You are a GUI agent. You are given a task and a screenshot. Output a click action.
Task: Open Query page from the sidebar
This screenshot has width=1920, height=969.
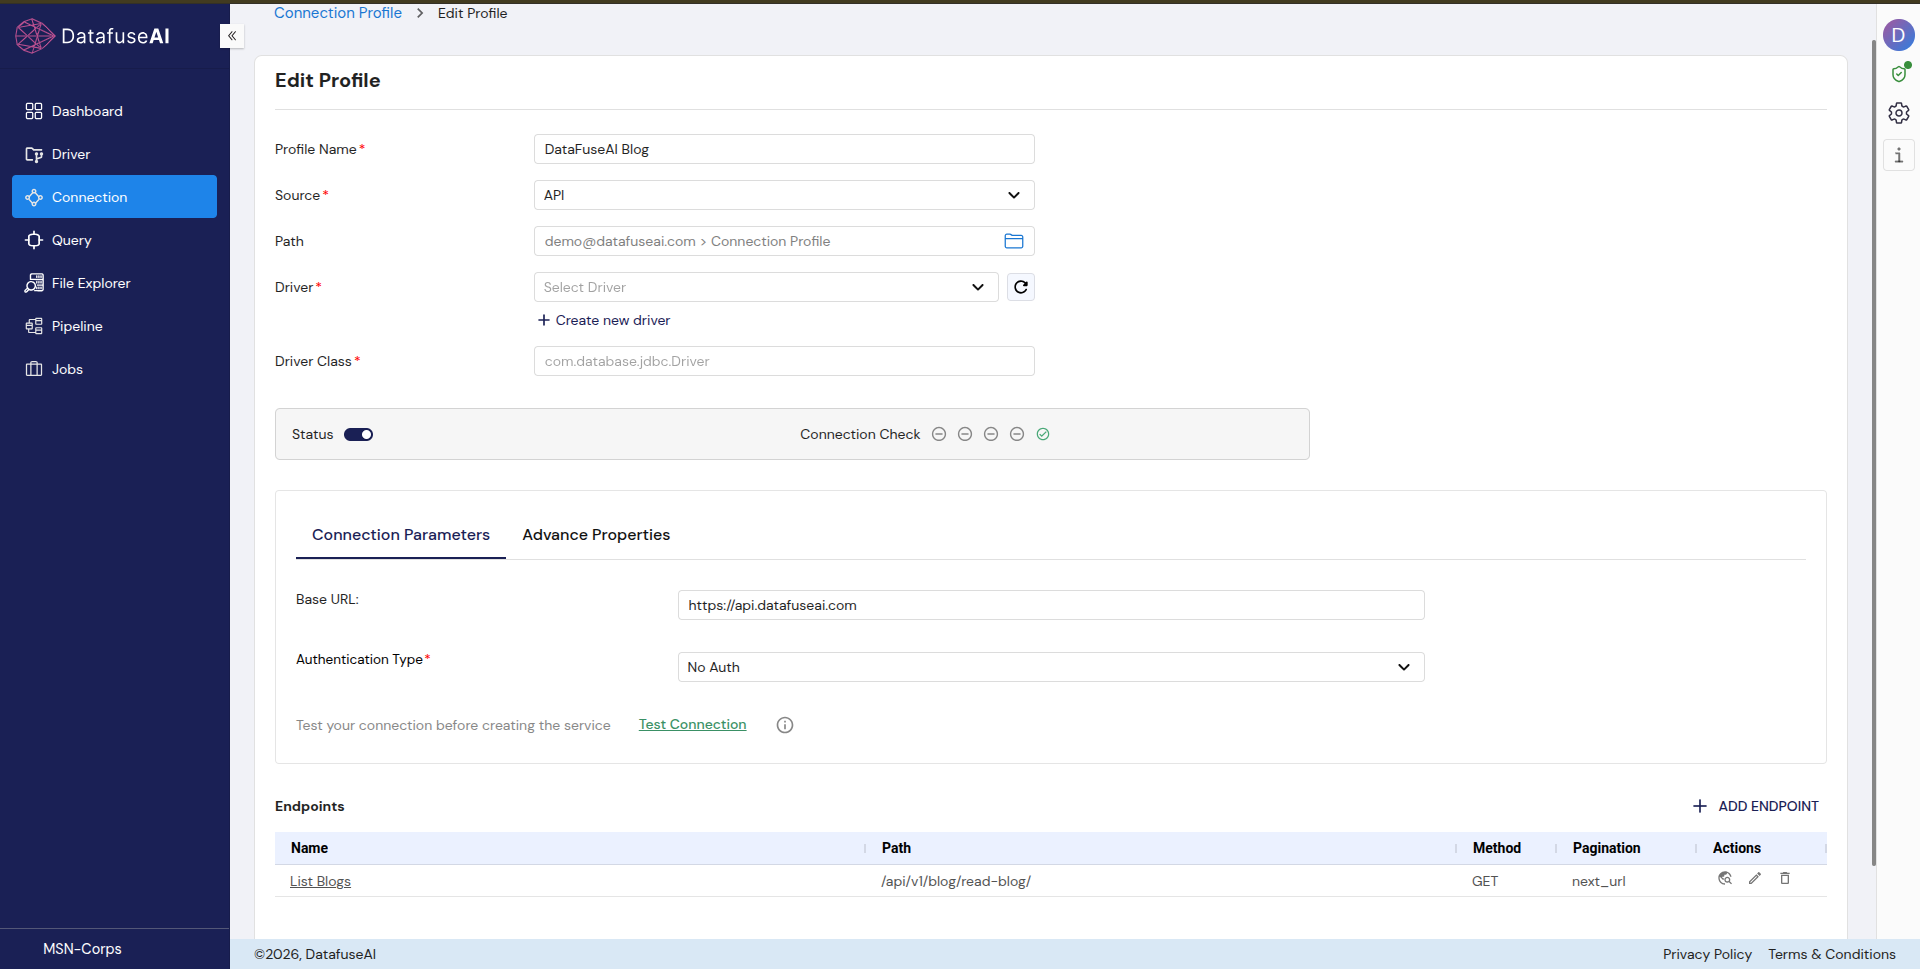tap(114, 240)
